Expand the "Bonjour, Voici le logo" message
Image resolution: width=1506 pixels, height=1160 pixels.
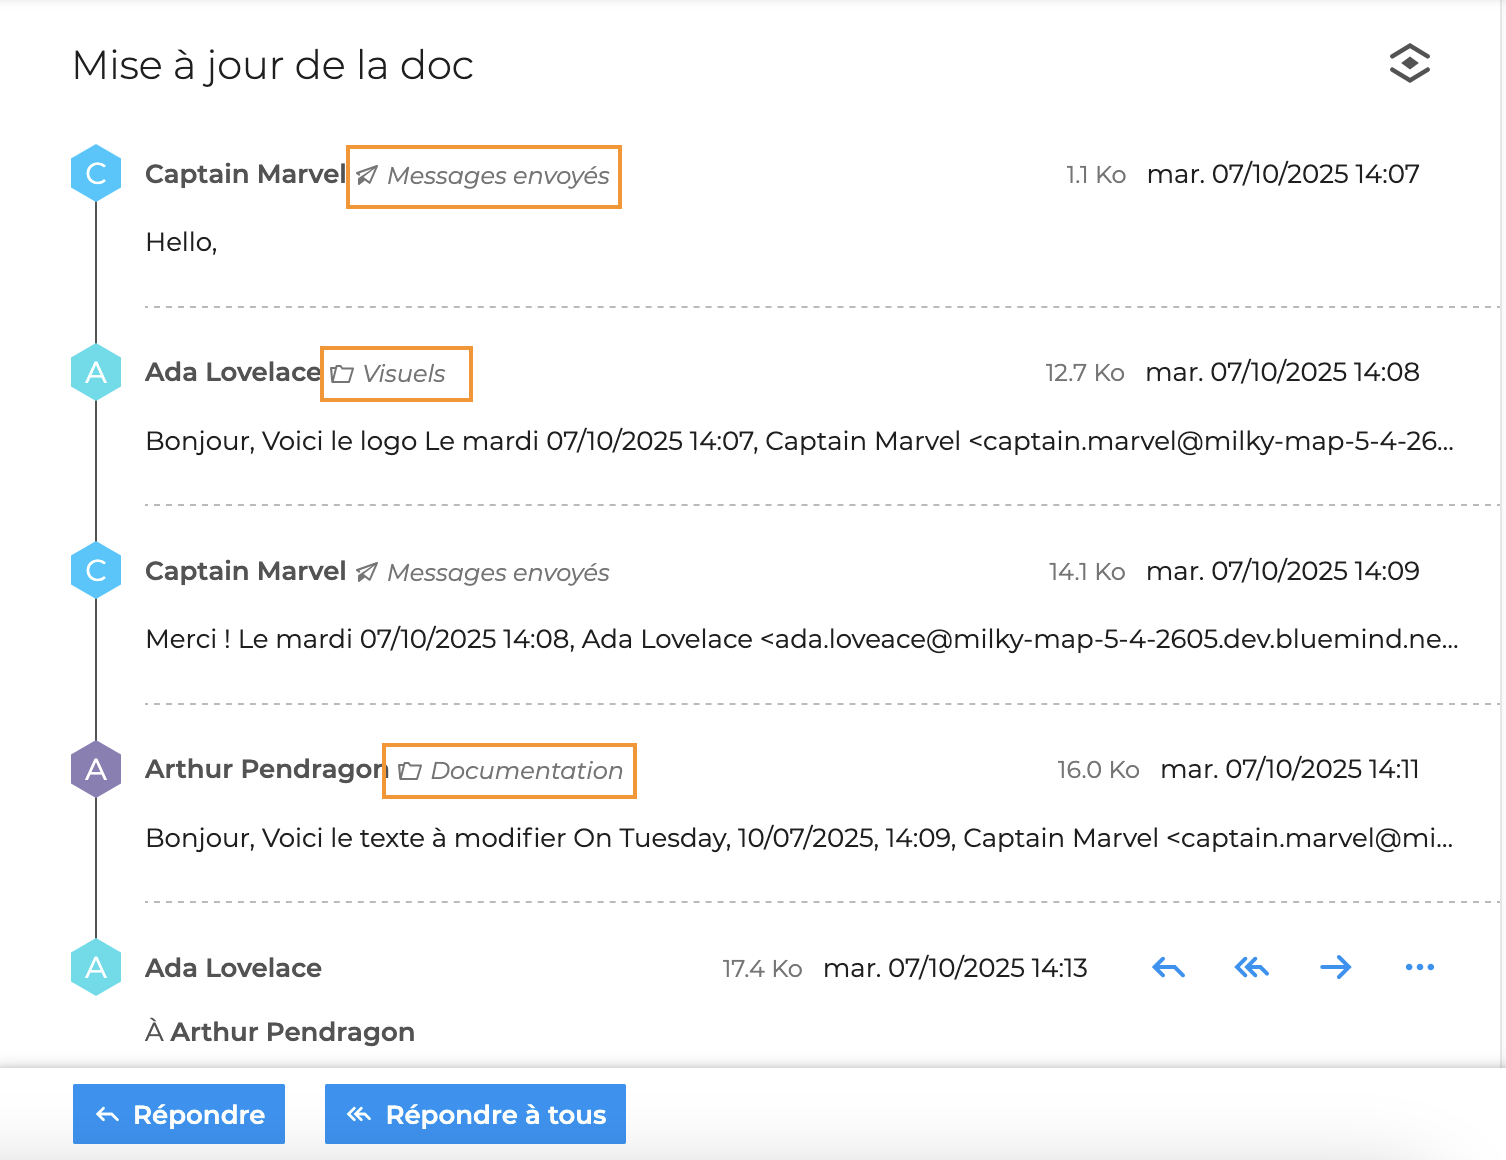point(798,441)
